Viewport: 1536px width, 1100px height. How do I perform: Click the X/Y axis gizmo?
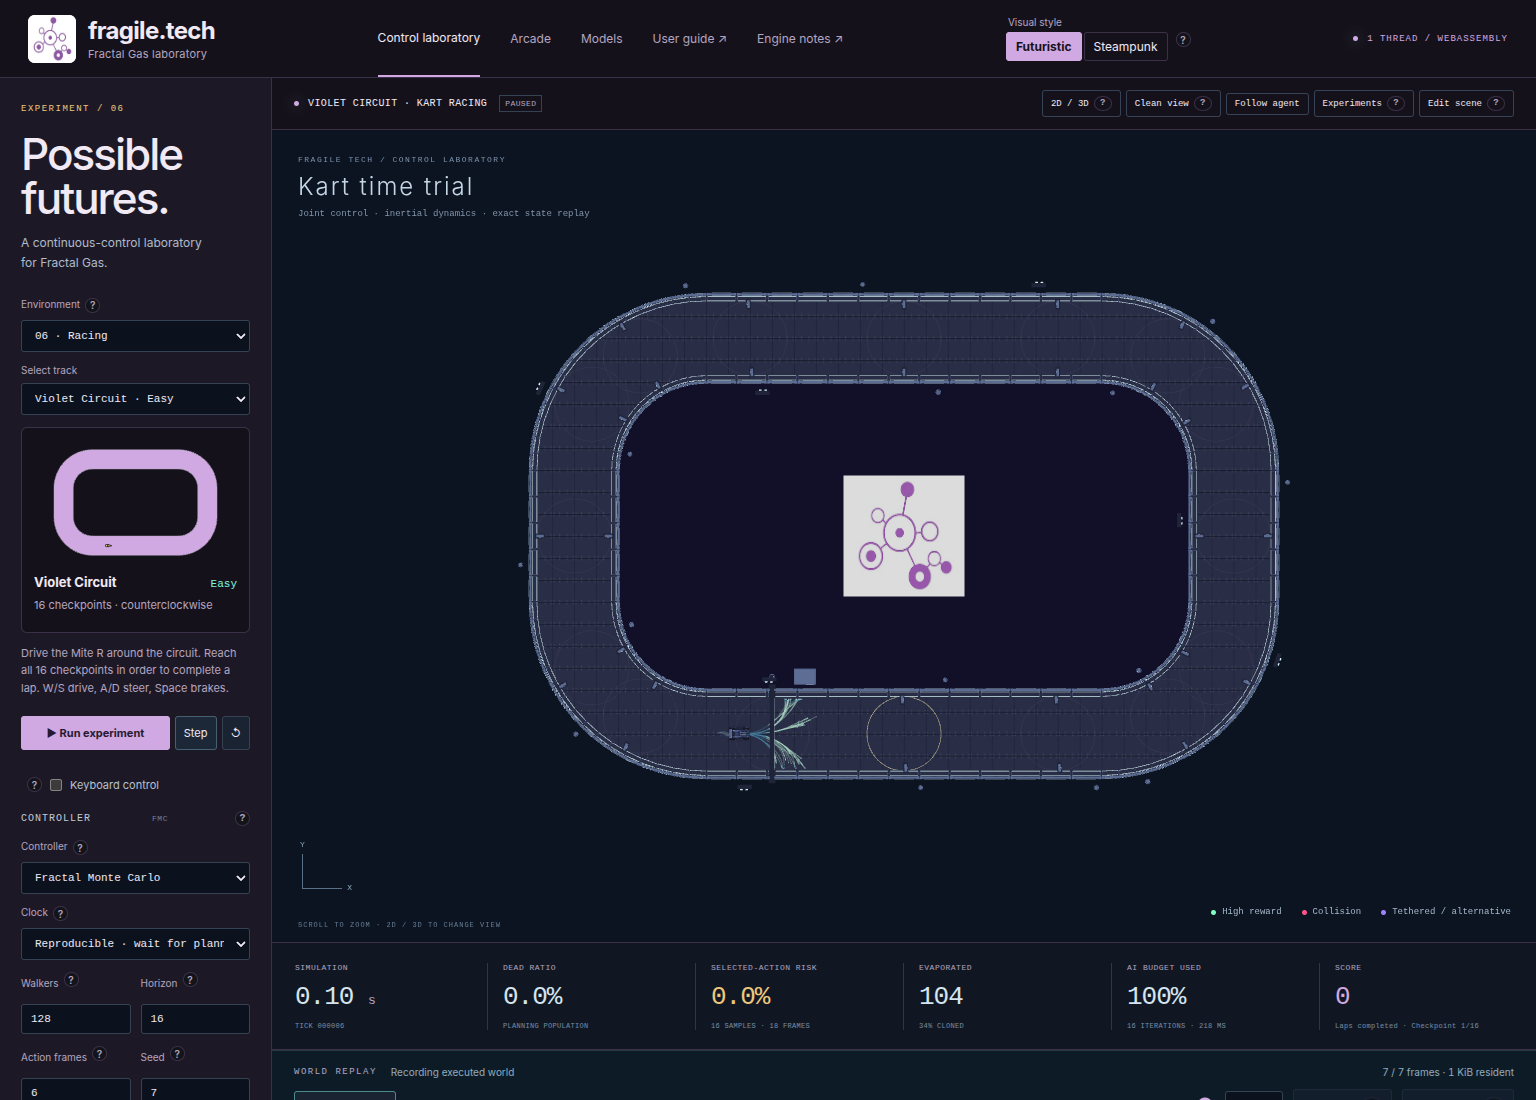tap(326, 867)
